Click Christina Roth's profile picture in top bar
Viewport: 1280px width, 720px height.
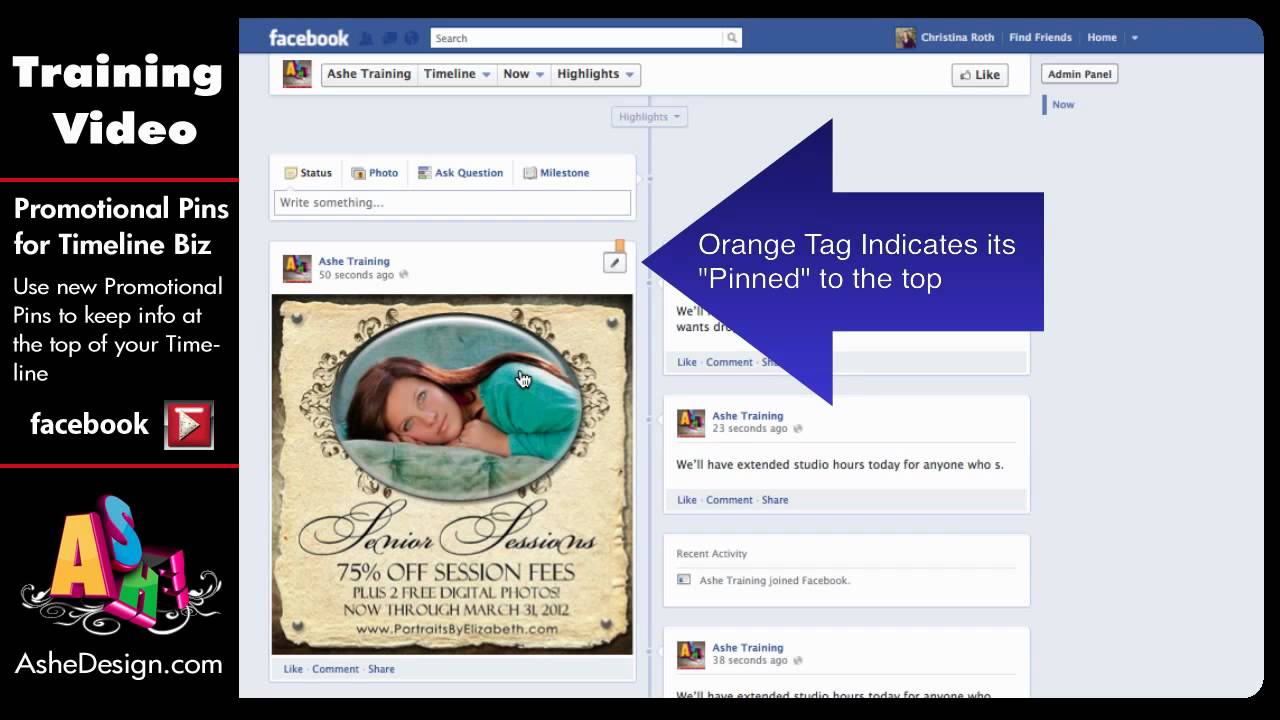(x=906, y=38)
